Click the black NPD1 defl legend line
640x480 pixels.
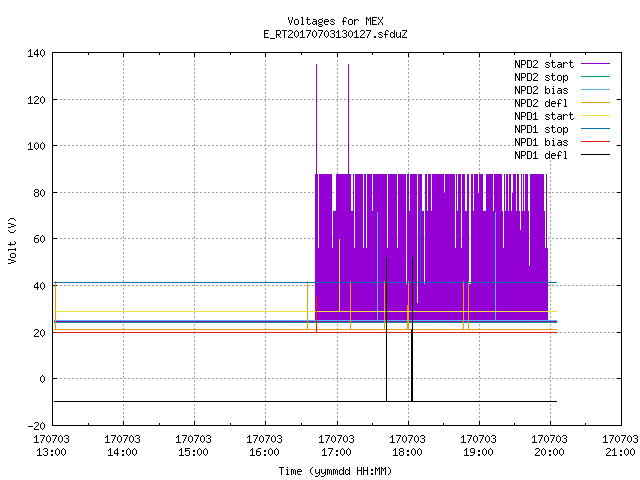(x=596, y=155)
